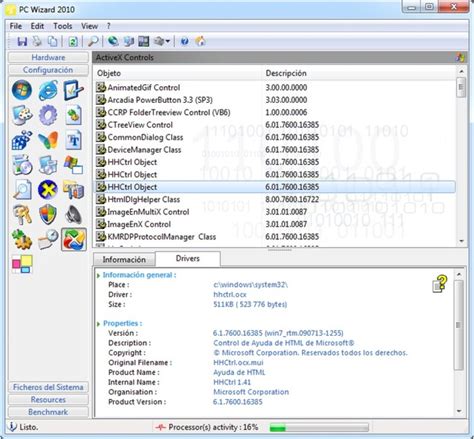Select the blue cubes registry sidebar icon
This screenshot has width=474, height=439.
point(22,140)
